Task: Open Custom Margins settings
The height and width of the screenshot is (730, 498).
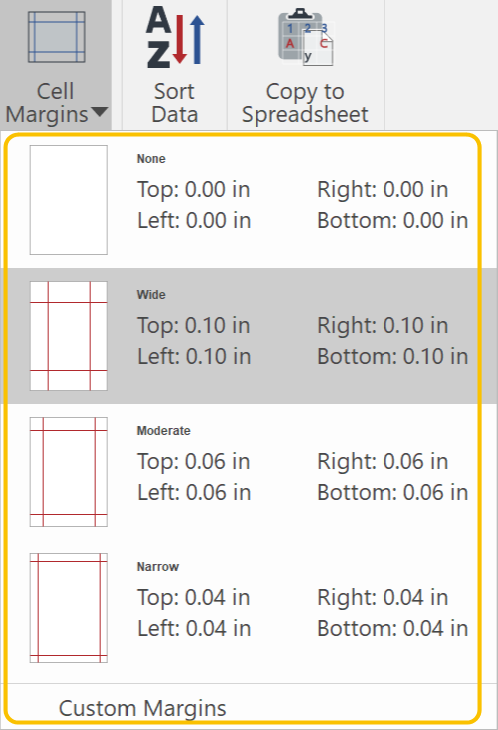Action: [142, 708]
